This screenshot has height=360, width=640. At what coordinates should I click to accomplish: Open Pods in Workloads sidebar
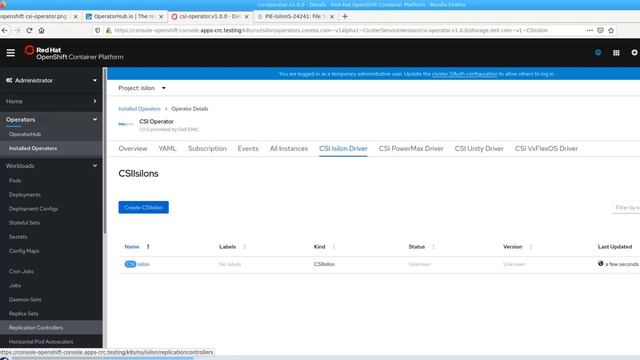[x=15, y=180]
